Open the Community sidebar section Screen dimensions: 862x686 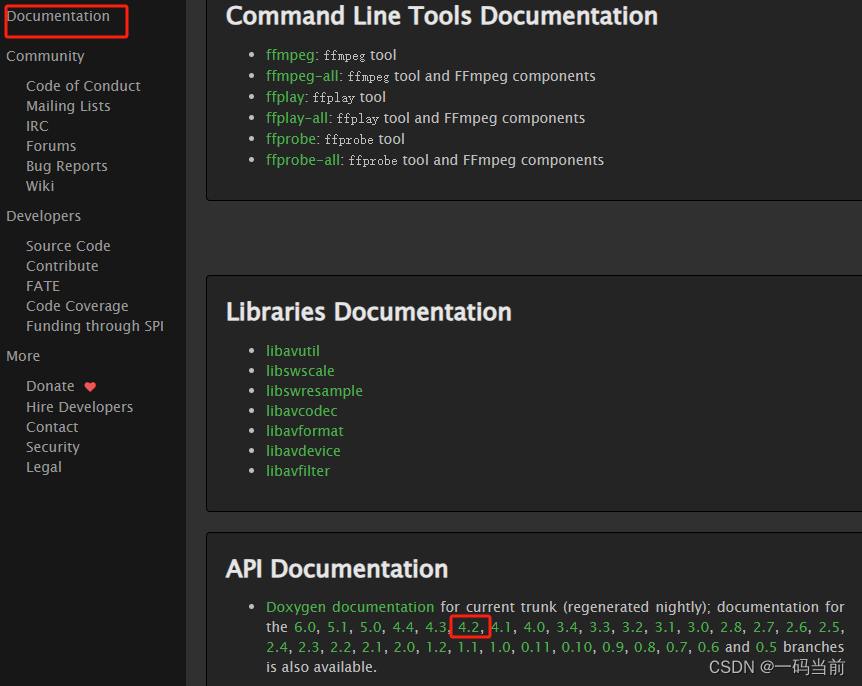(45, 56)
